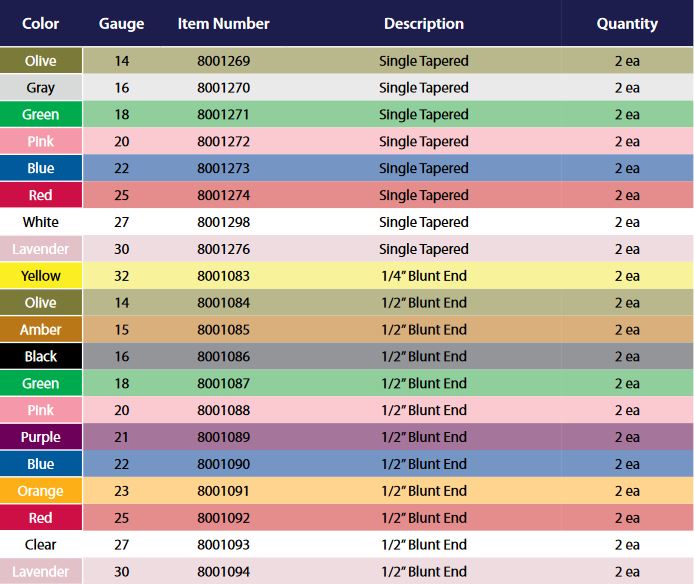Click item number 8001298
The height and width of the screenshot is (584, 694).
[x=224, y=222]
